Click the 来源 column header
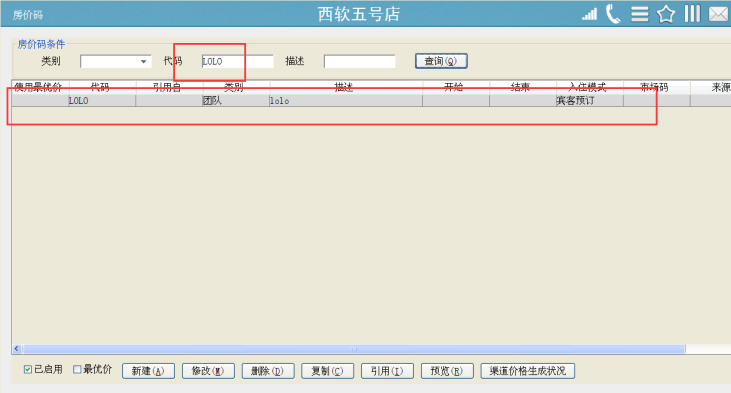This screenshot has width=731, height=393. pyautogui.click(x=710, y=87)
